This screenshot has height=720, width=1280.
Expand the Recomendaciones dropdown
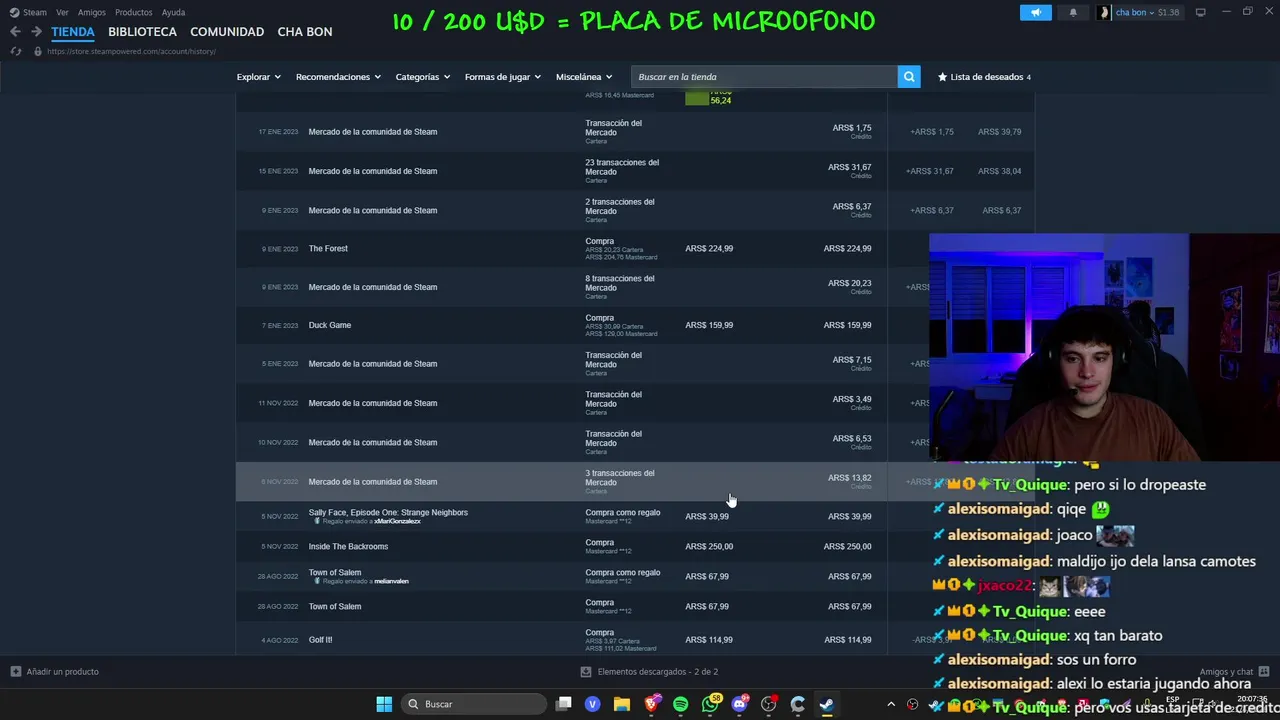pyautogui.click(x=338, y=77)
